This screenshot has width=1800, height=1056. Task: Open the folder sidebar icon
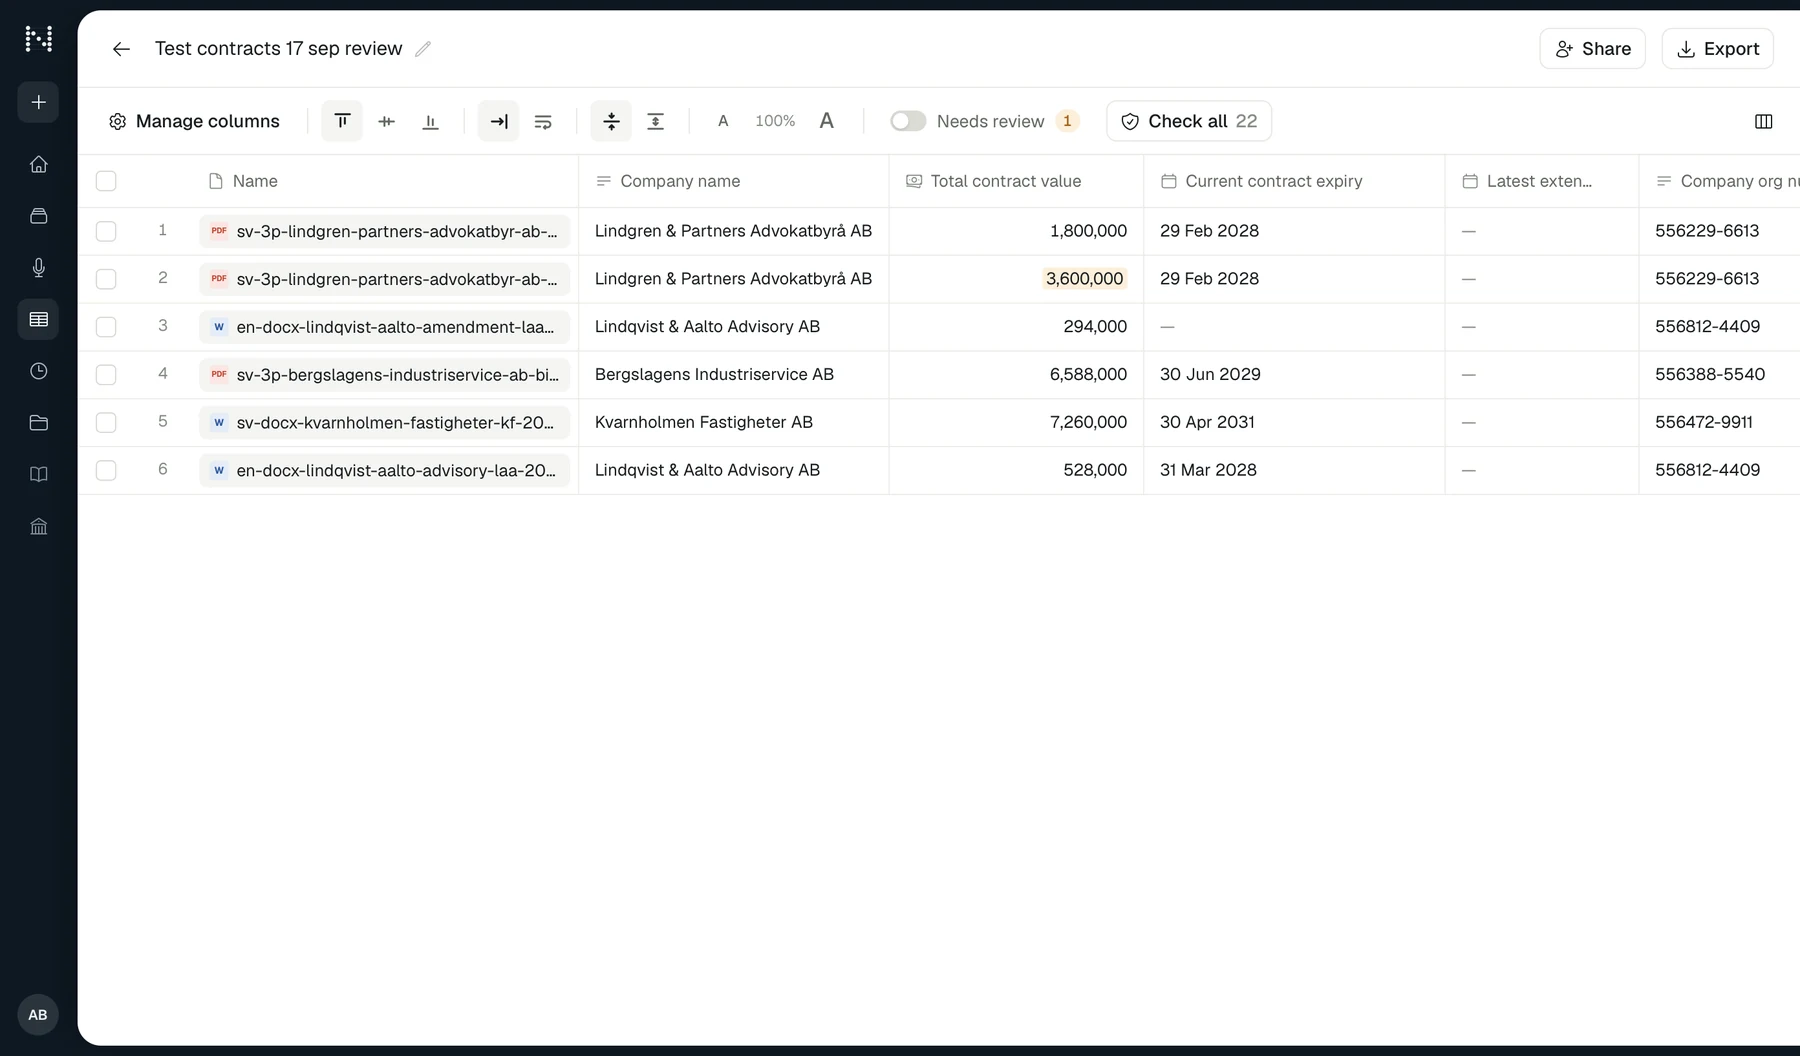tap(38, 423)
